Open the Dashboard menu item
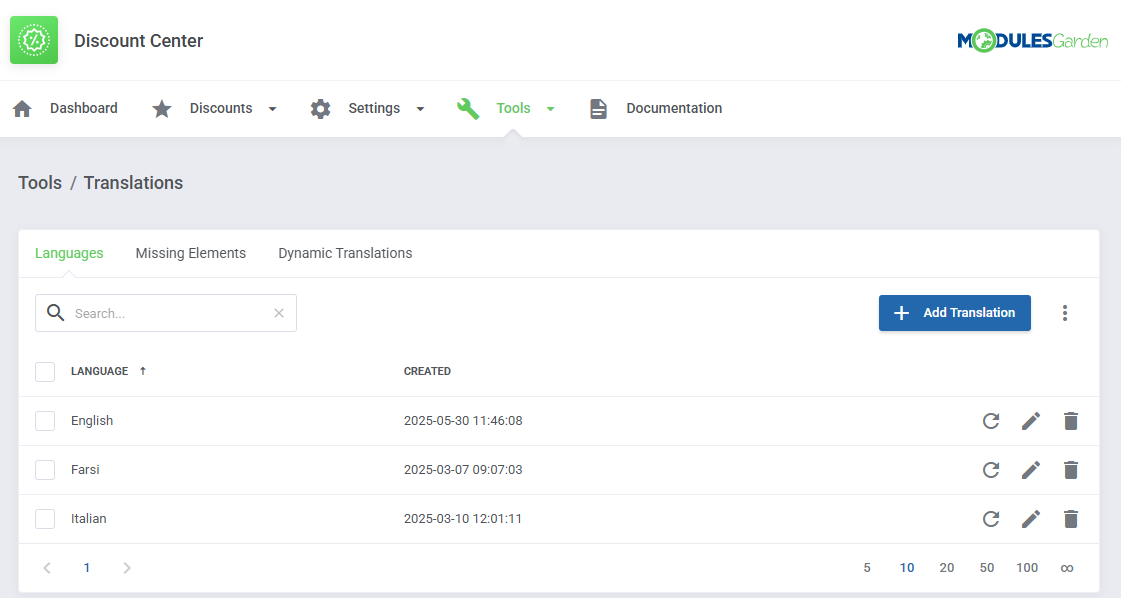 [84, 108]
